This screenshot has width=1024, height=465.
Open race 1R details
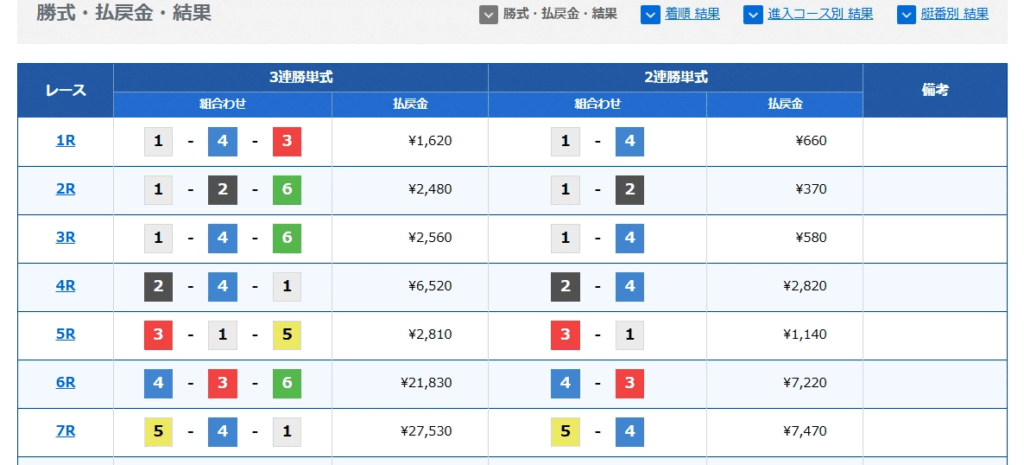click(65, 141)
